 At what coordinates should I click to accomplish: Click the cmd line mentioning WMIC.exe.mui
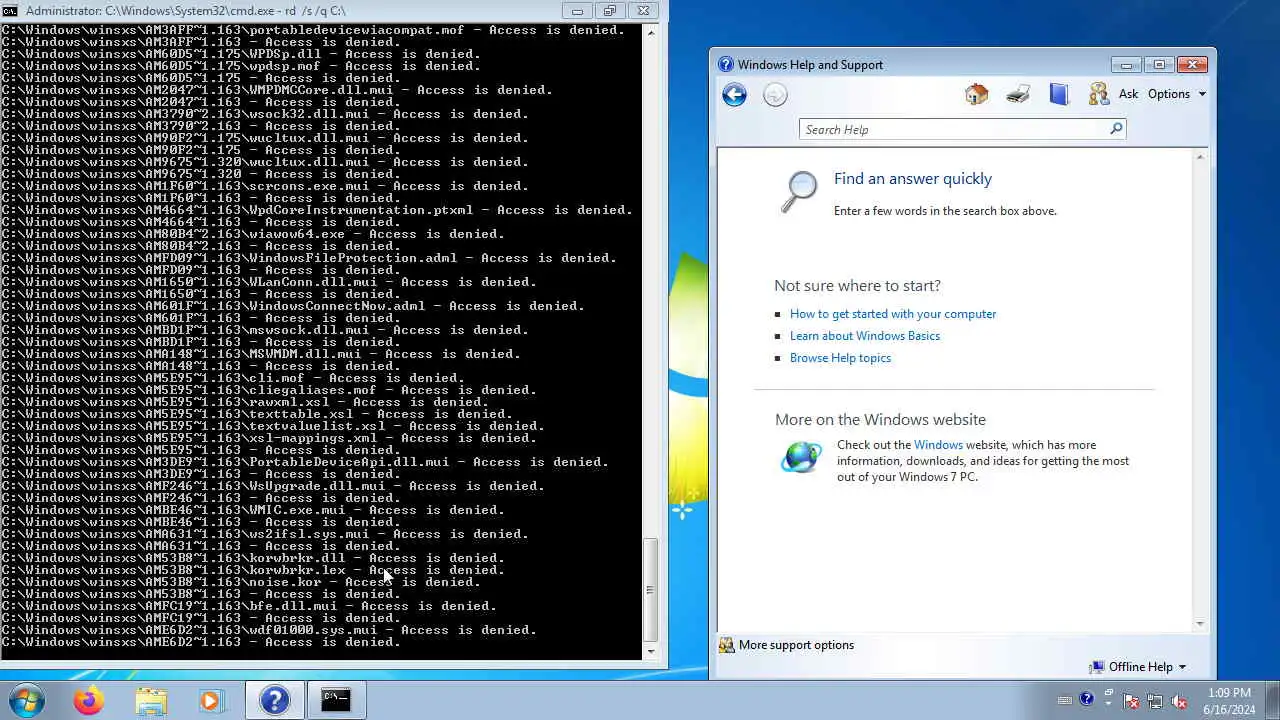(x=253, y=510)
